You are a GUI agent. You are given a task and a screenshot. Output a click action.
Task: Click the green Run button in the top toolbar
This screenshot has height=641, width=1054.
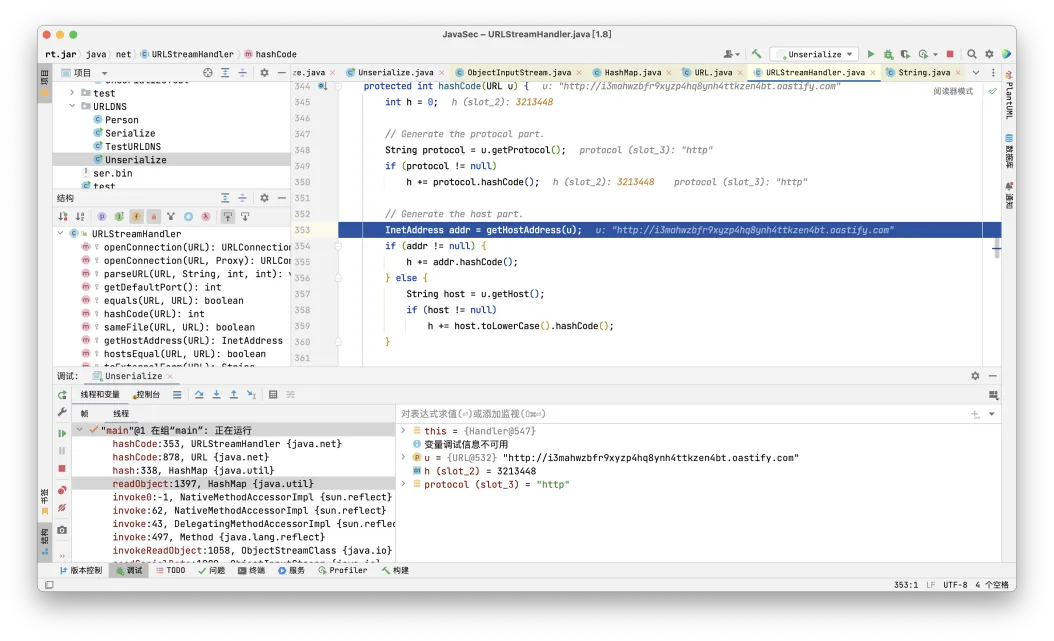870,54
